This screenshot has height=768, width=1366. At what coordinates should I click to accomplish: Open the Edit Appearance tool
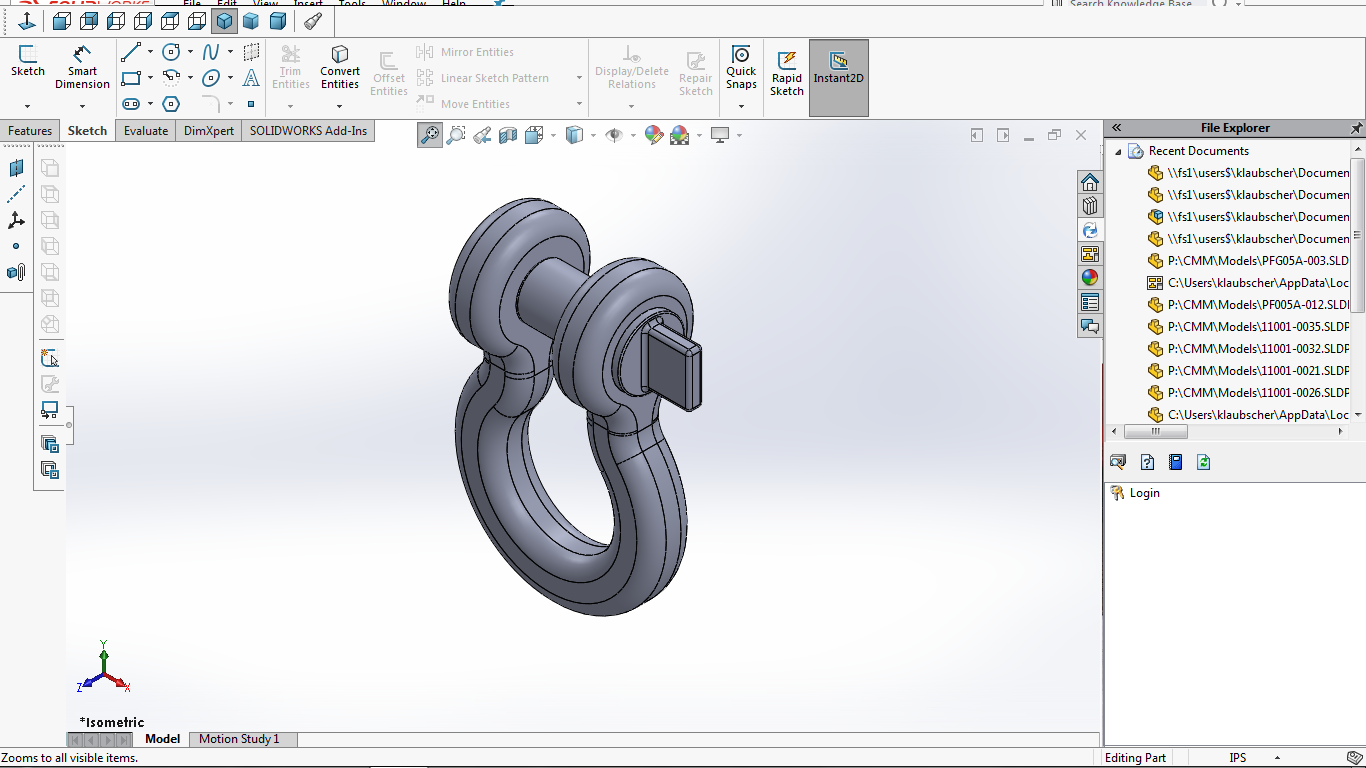tap(655, 134)
